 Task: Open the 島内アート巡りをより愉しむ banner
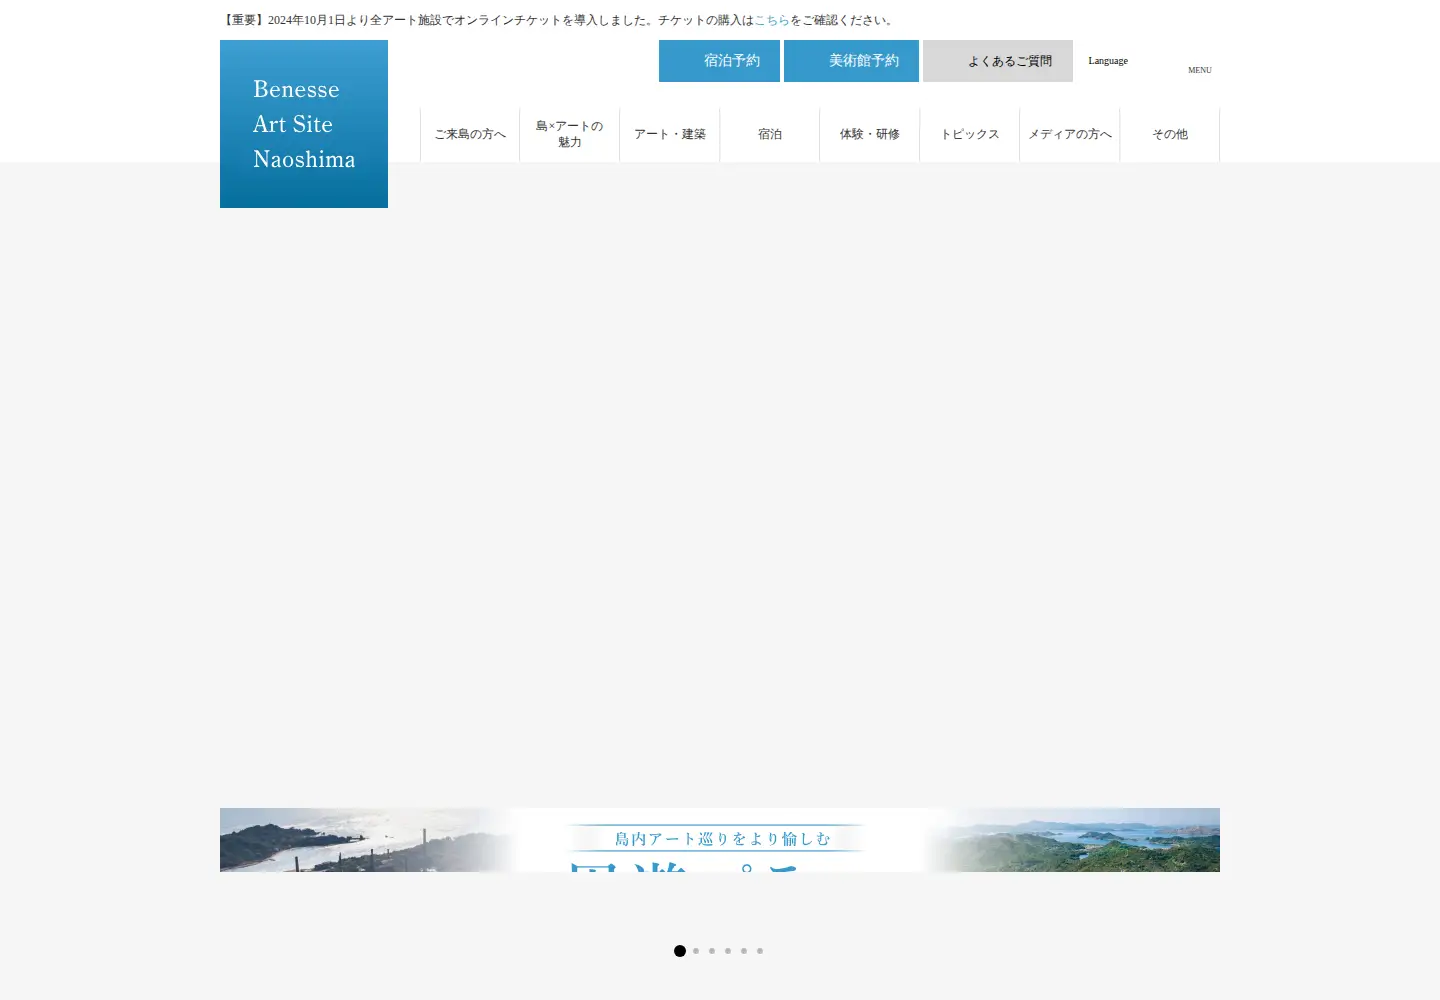pos(720,840)
